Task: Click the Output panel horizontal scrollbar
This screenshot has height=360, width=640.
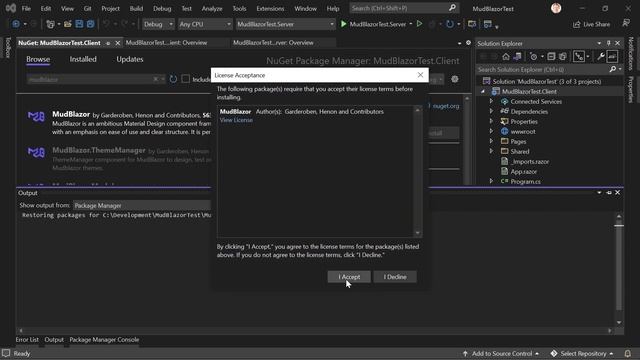Action: pyautogui.click(x=315, y=331)
